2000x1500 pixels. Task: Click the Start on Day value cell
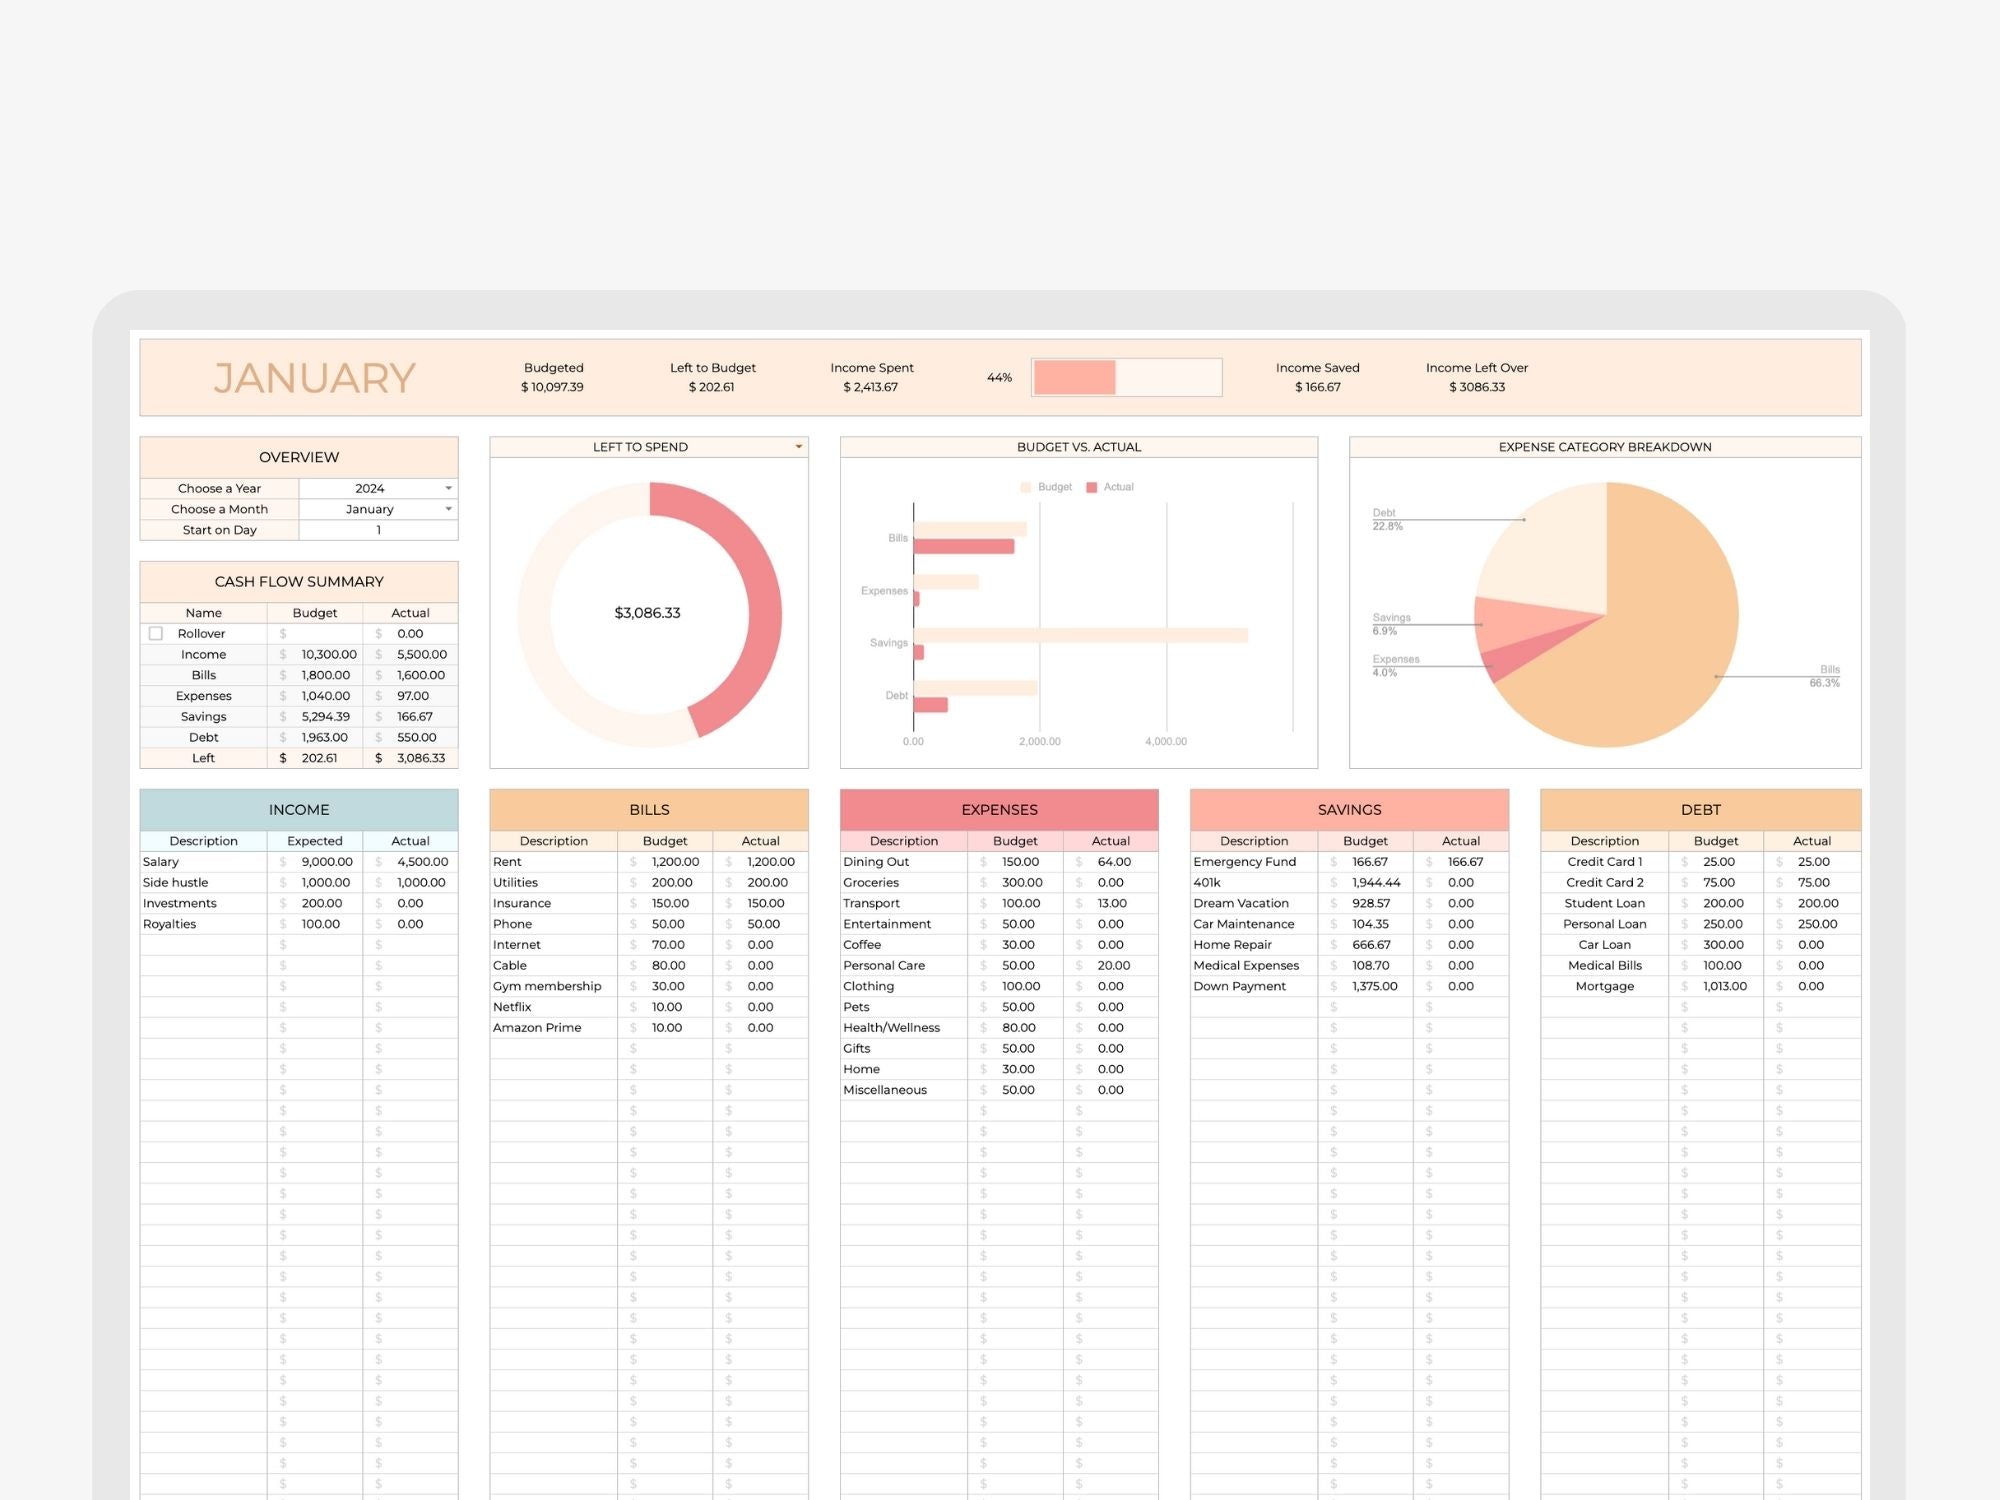(378, 530)
